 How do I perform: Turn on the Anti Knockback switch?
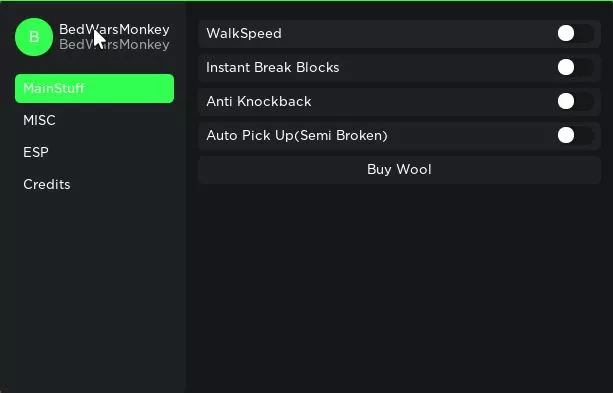coord(575,102)
